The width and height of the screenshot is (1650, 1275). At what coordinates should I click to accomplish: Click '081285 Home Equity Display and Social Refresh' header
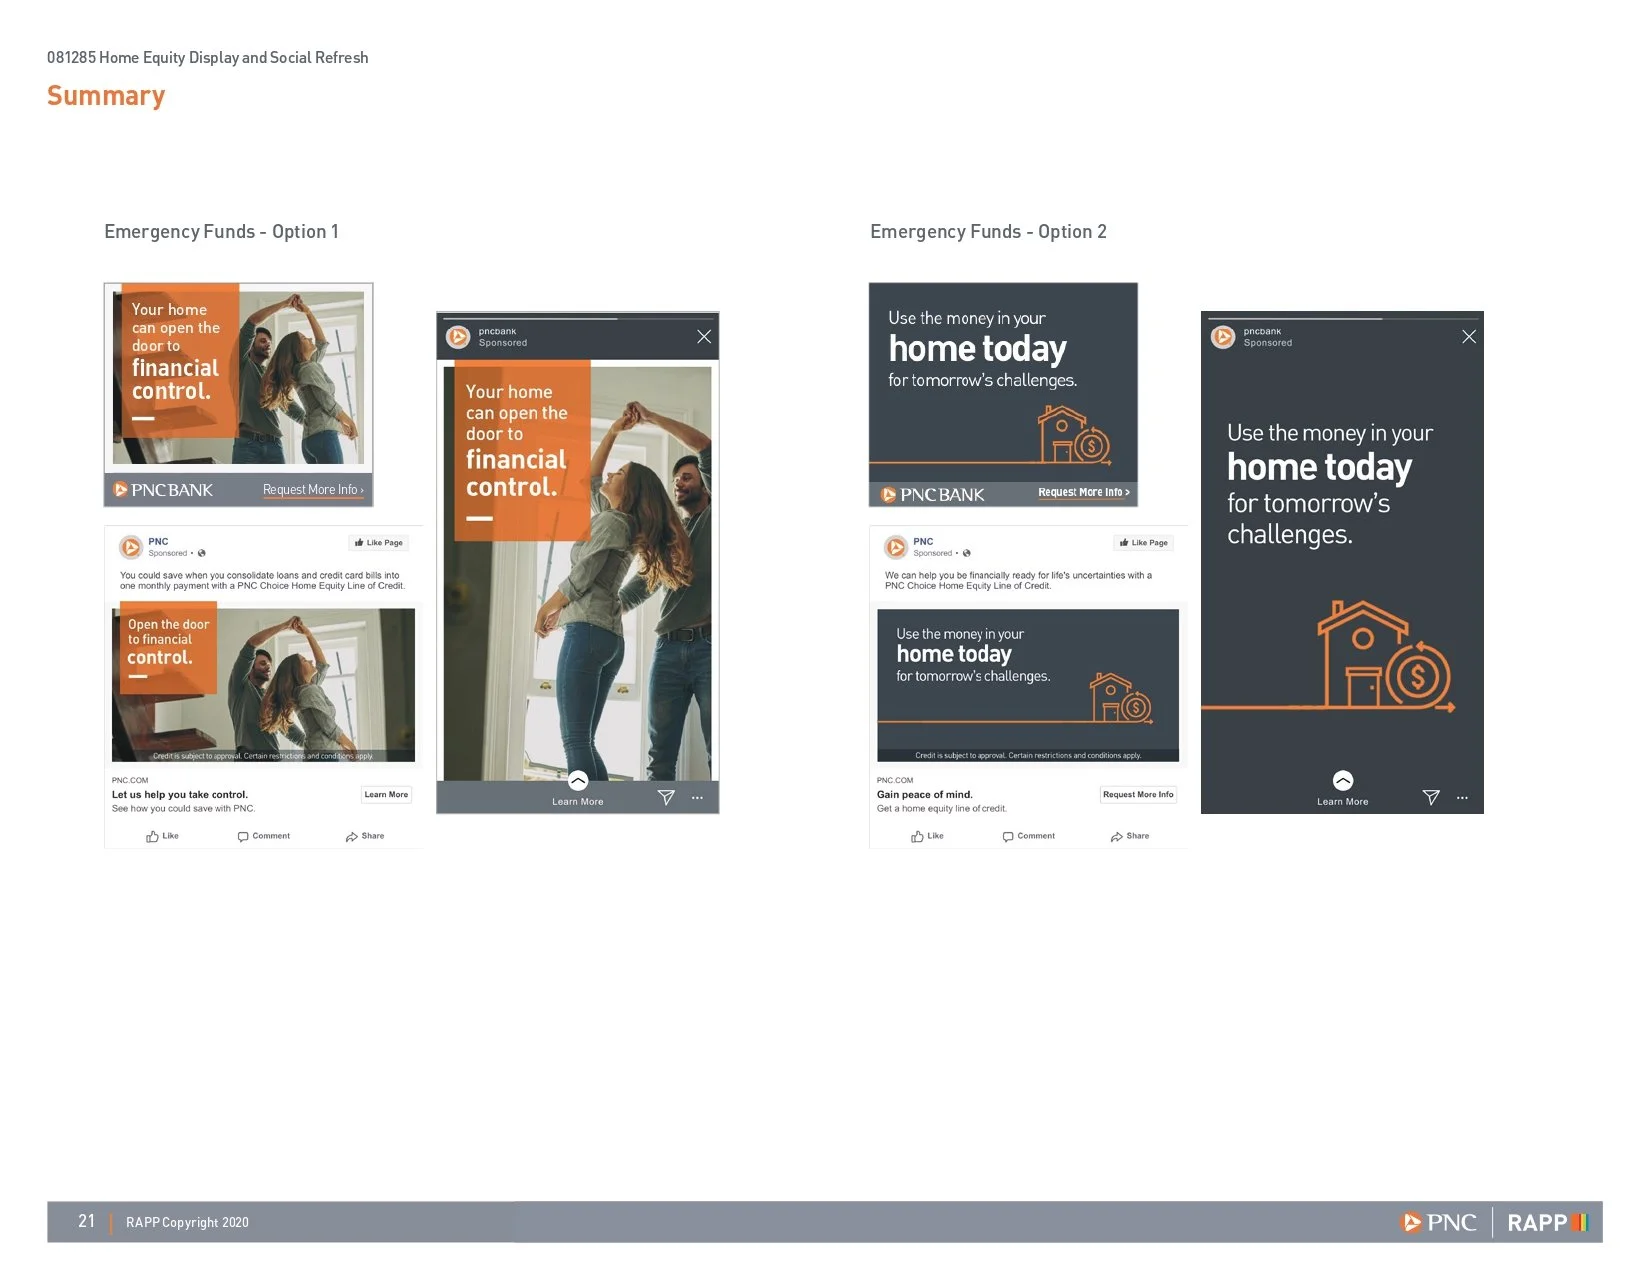(208, 58)
